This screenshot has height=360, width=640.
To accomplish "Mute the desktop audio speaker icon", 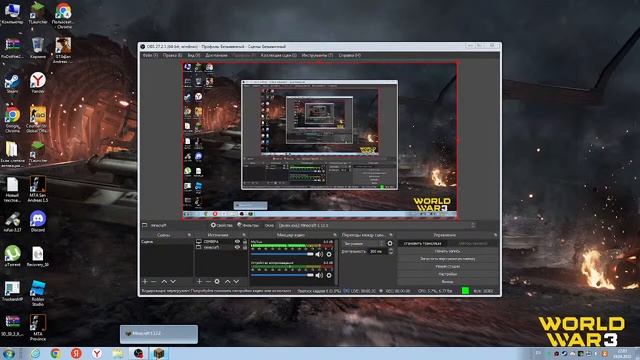I will click(x=319, y=275).
